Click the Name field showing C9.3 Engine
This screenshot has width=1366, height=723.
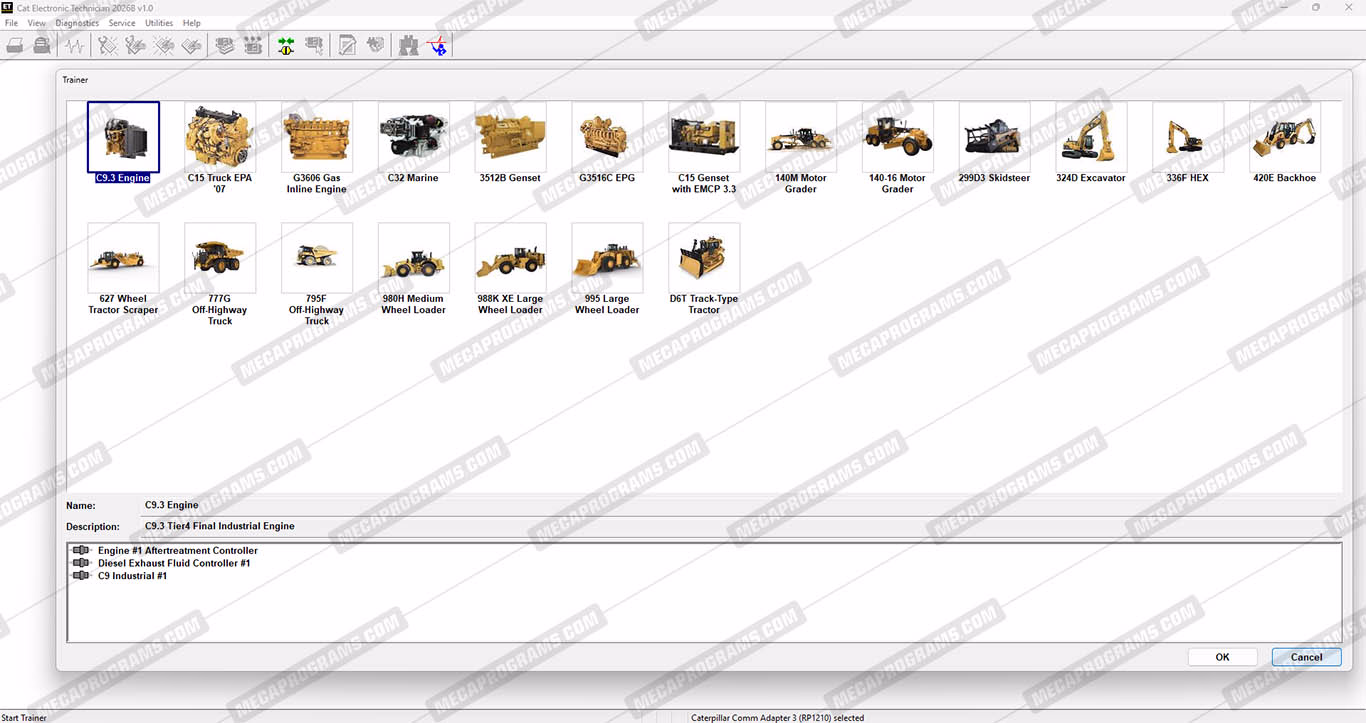click(740, 506)
